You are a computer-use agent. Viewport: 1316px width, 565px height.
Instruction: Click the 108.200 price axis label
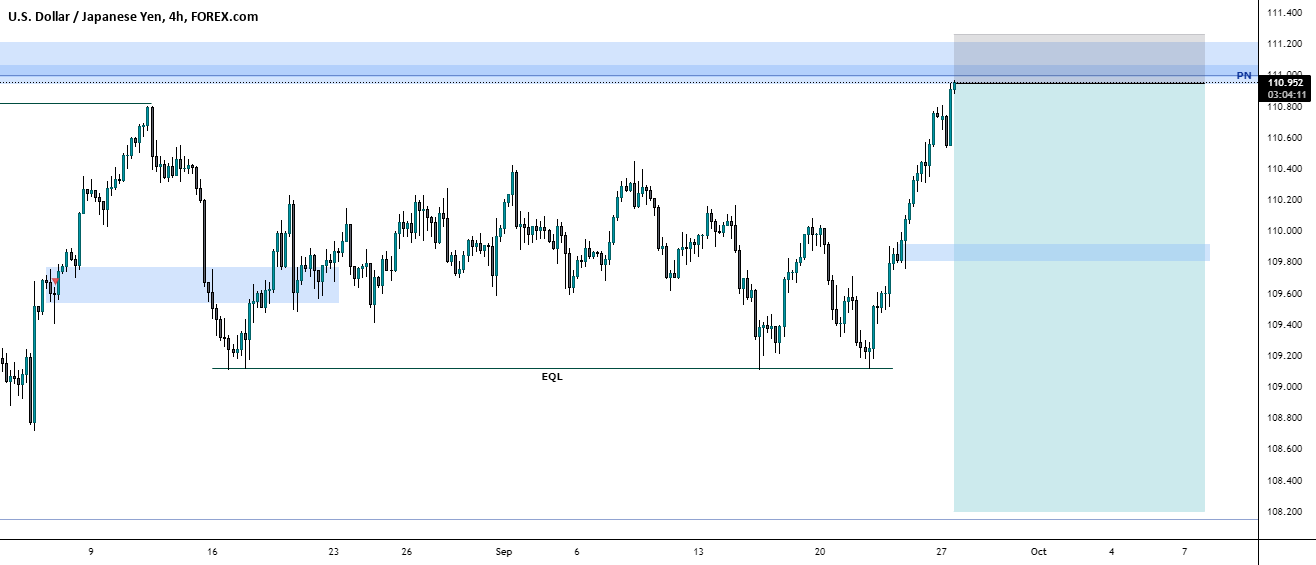[x=1284, y=512]
